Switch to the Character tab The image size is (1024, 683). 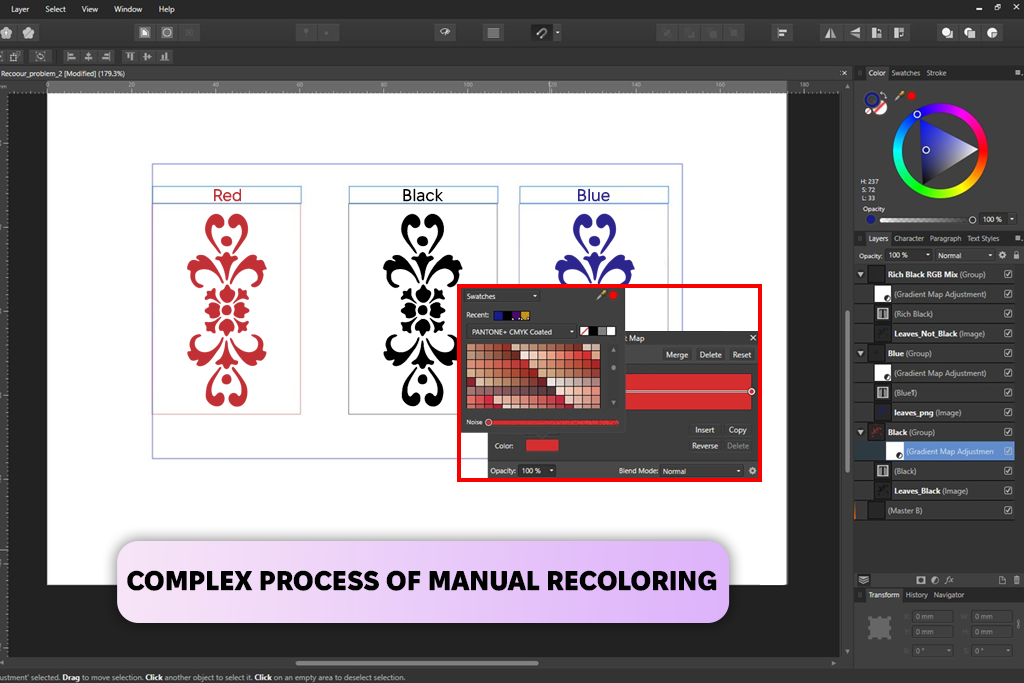point(908,238)
